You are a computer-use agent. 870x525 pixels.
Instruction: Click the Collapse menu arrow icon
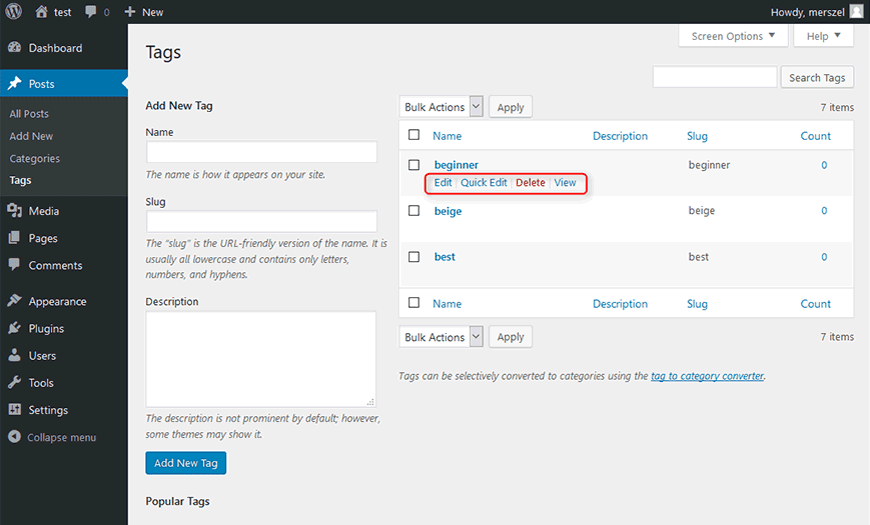coord(14,437)
